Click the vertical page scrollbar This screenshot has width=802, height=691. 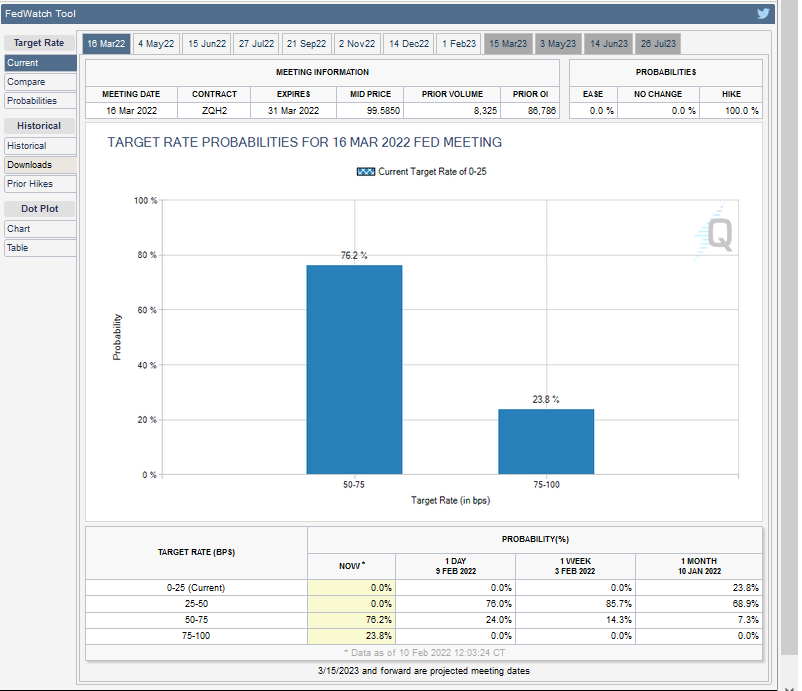(789, 327)
